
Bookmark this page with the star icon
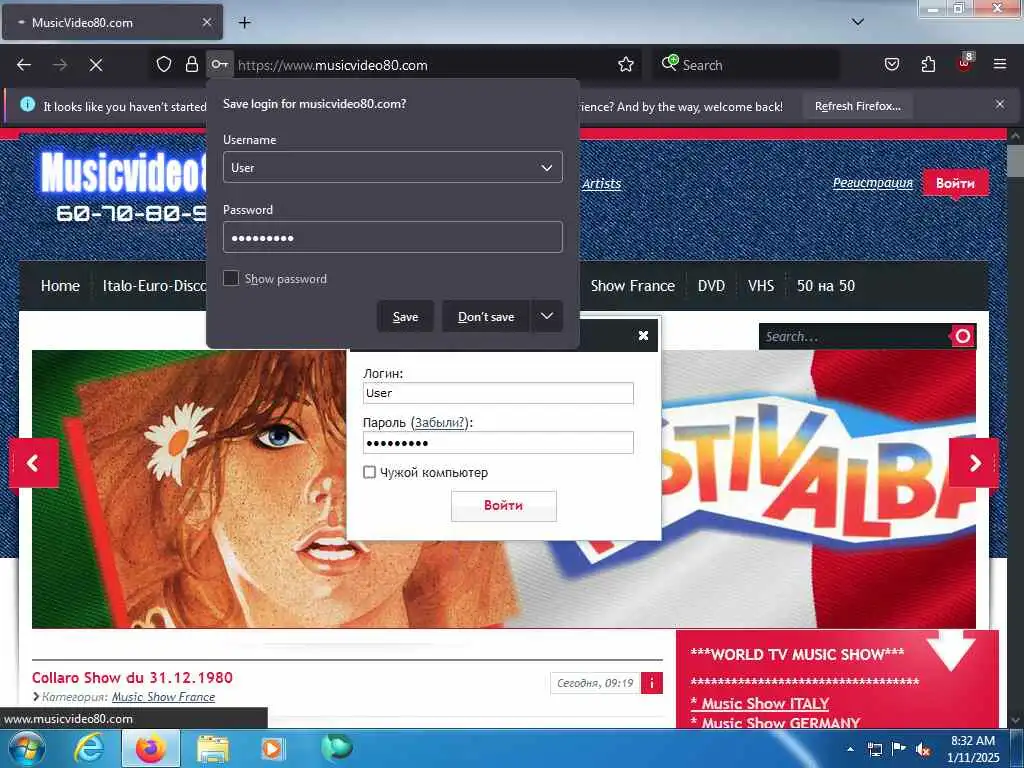point(626,64)
